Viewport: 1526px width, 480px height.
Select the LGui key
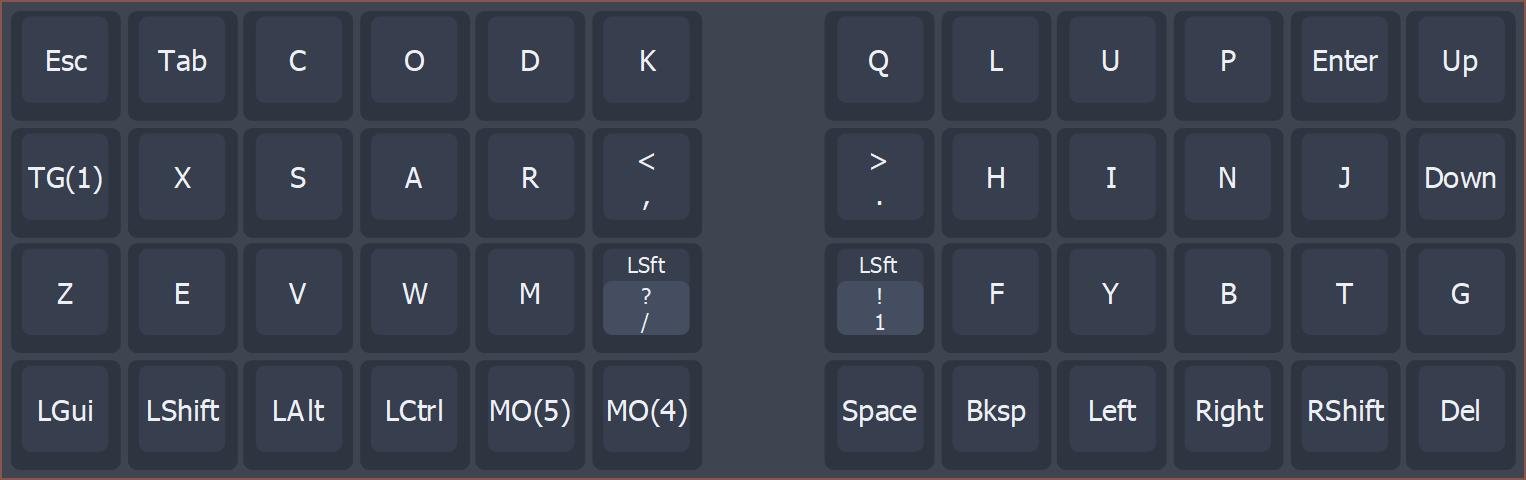click(66, 411)
